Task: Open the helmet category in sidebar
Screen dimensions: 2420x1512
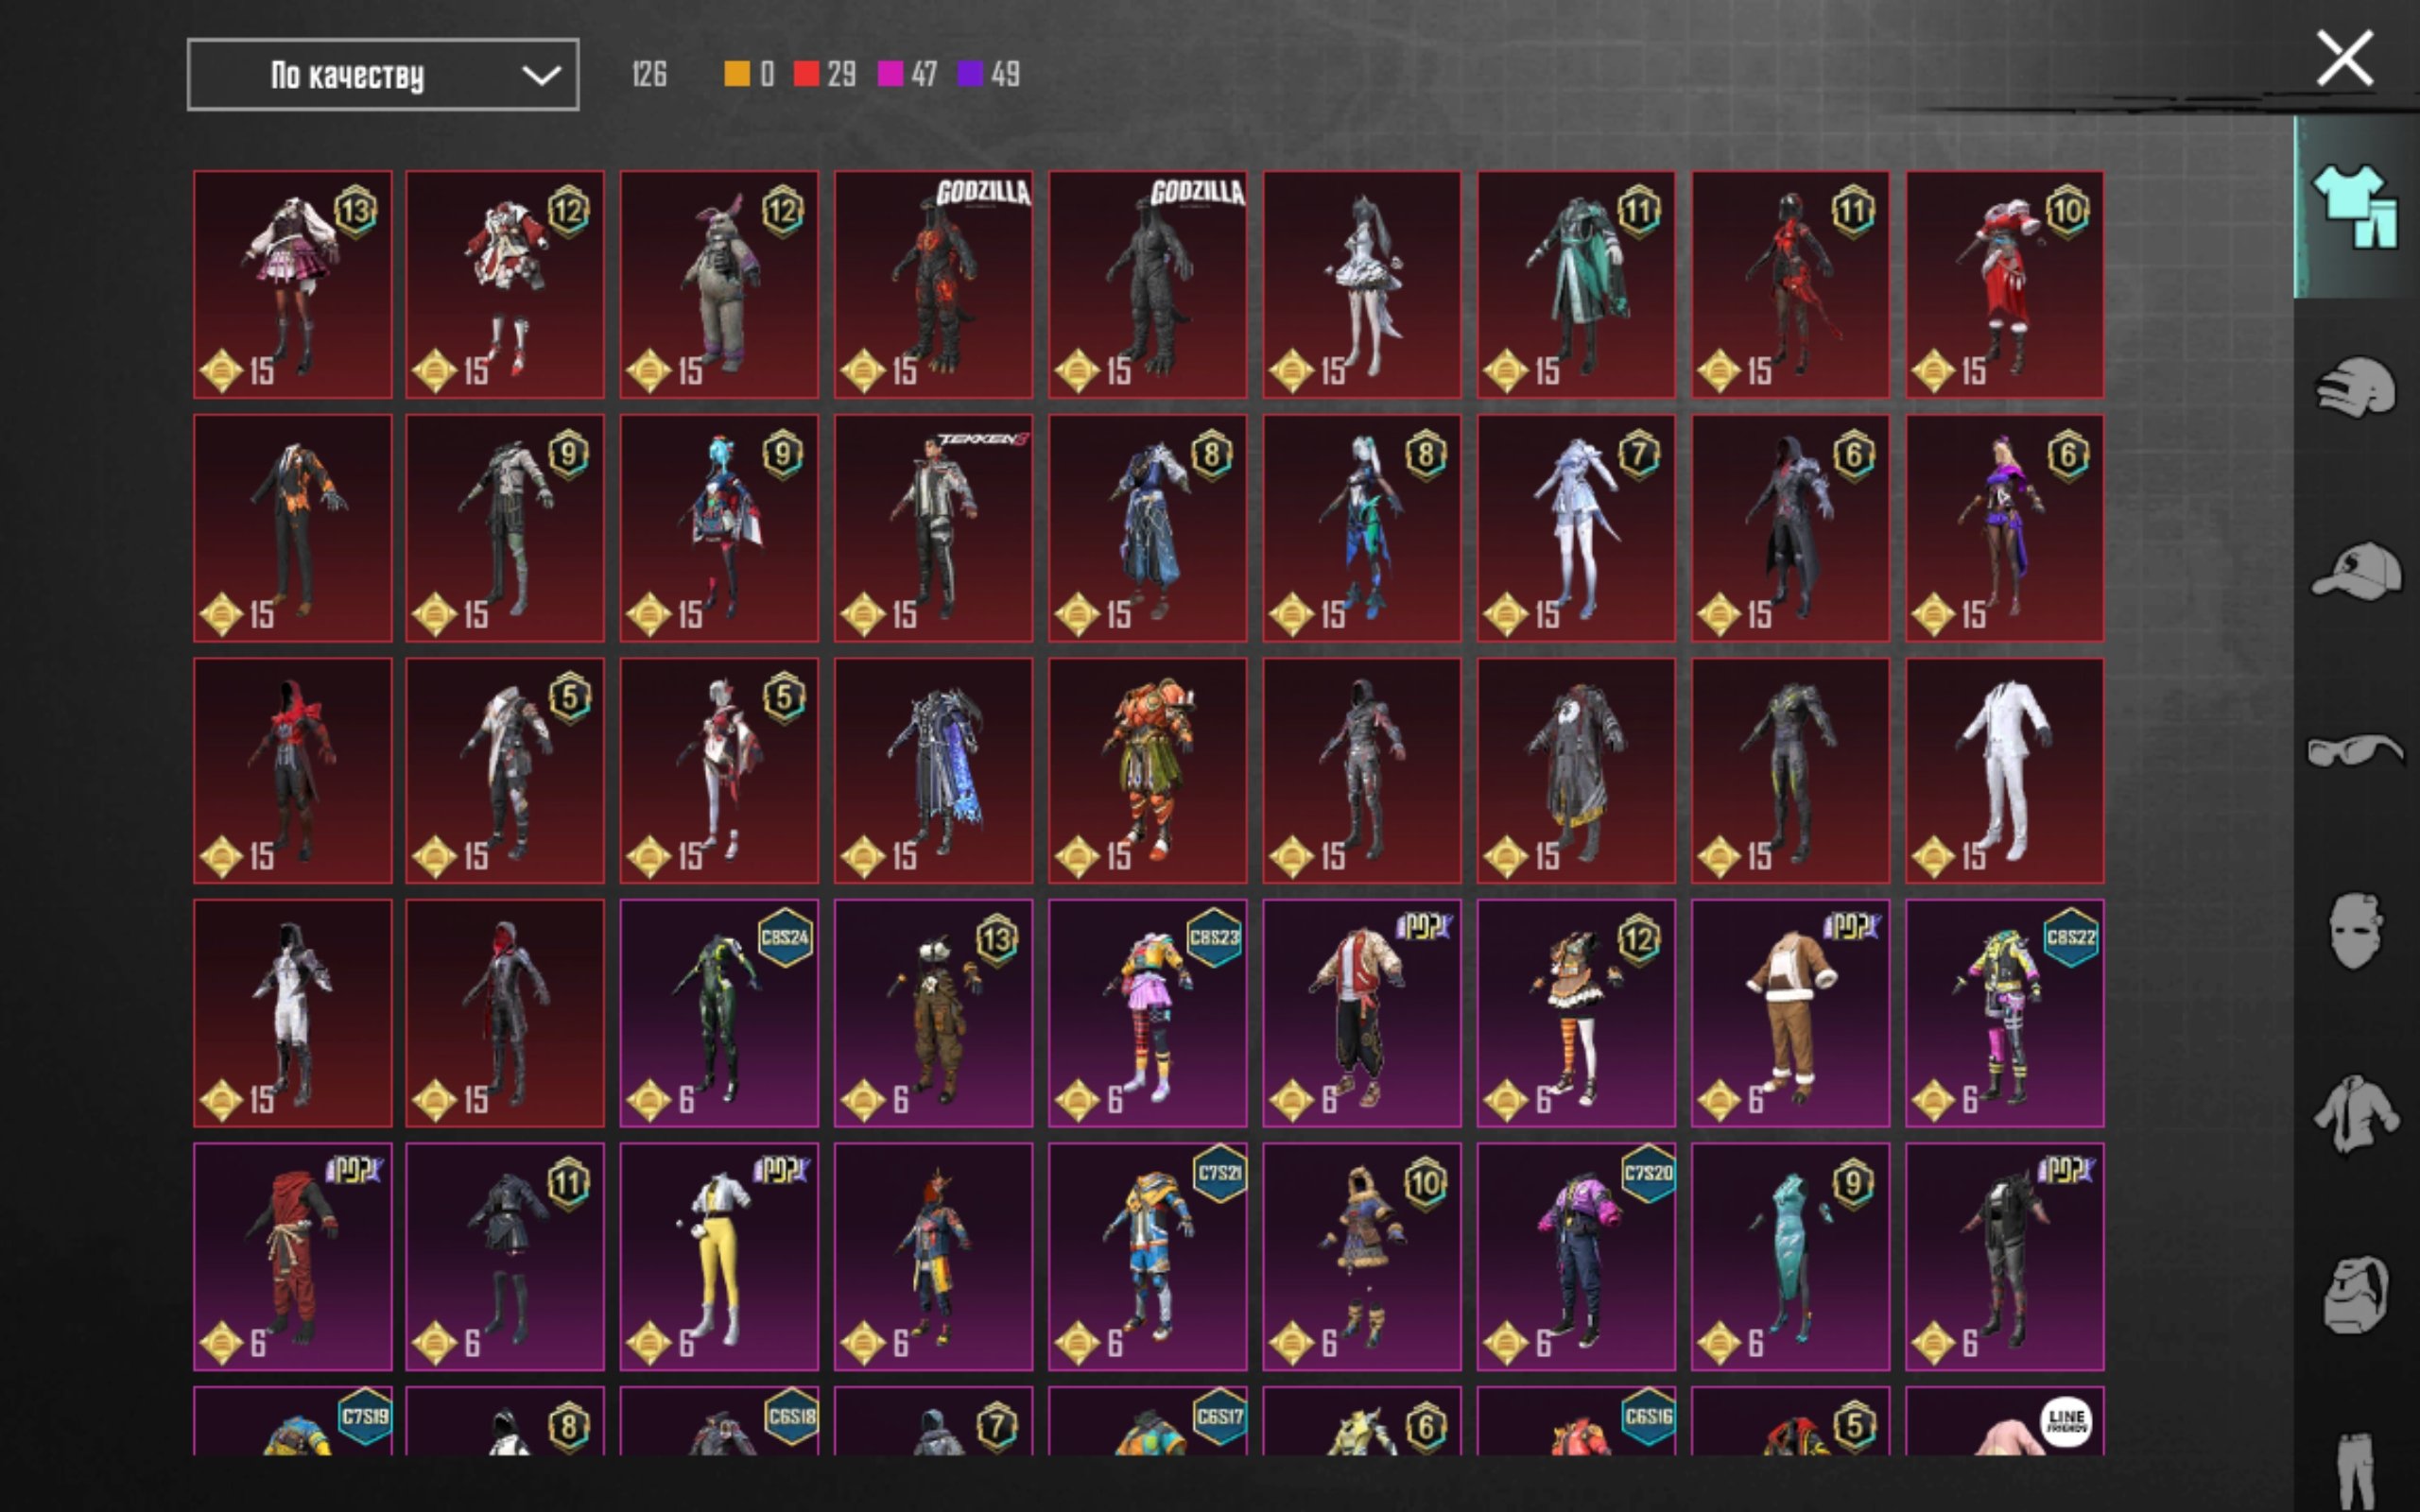Action: coord(2355,386)
